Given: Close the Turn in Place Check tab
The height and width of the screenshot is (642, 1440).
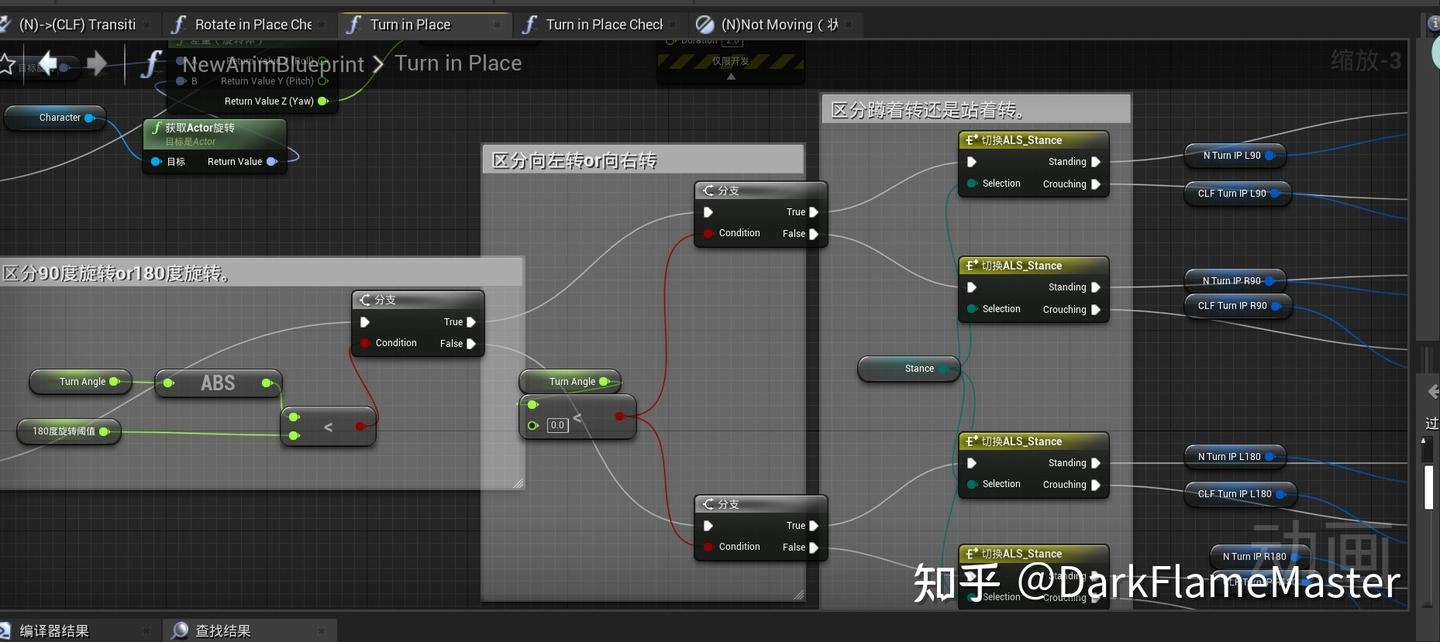Looking at the screenshot, I should pos(673,24).
